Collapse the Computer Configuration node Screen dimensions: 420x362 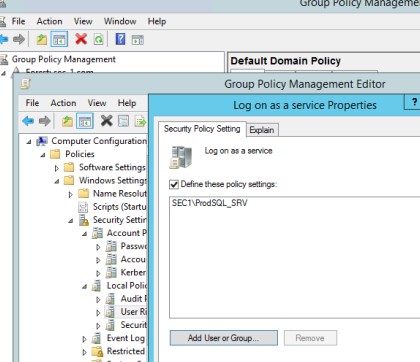(29, 142)
